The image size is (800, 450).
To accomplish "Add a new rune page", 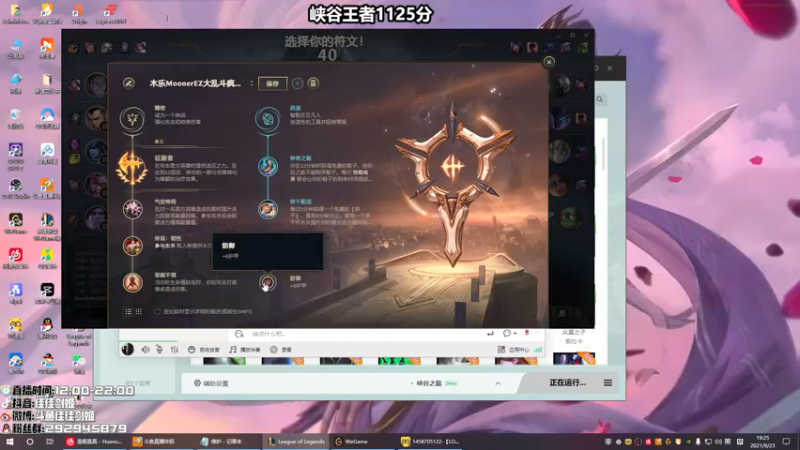I will coord(297,83).
